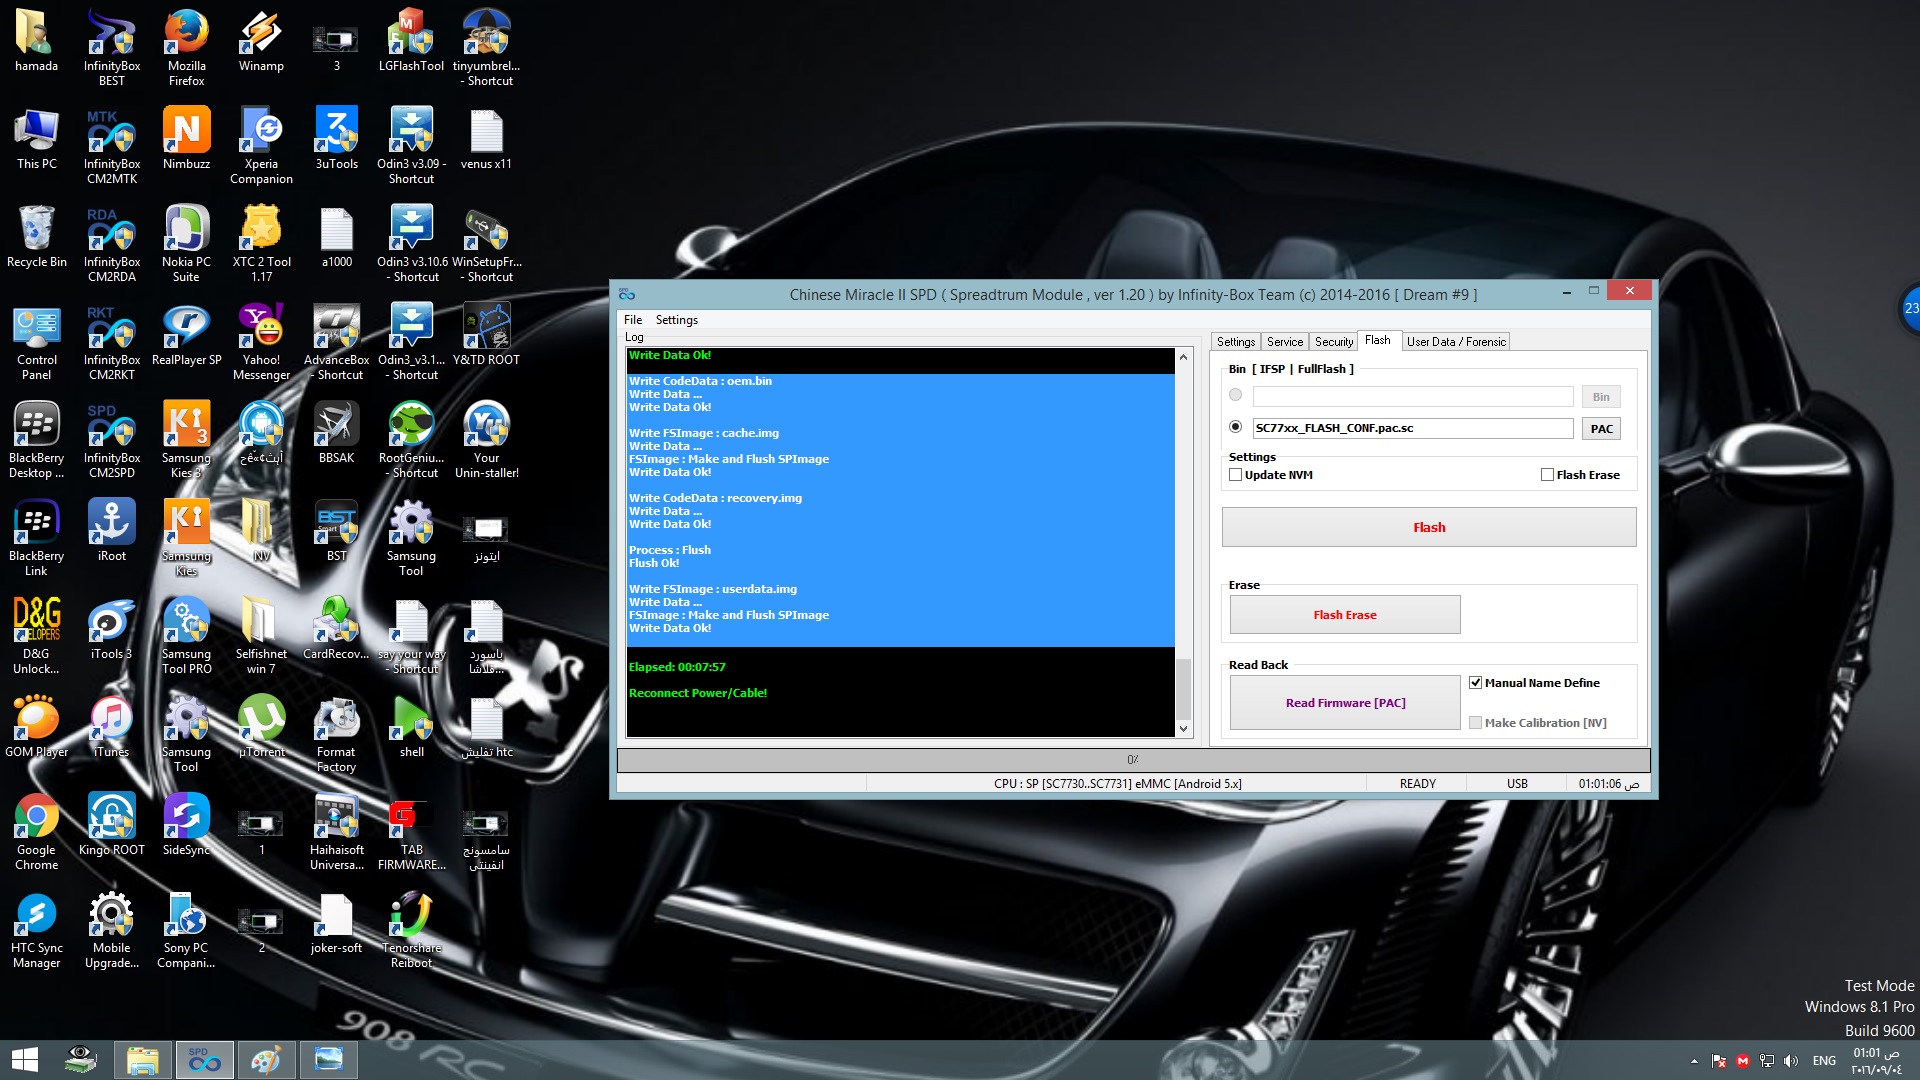Viewport: 1920px width, 1080px height.
Task: Click the log scrollbar thumb
Action: pos(1184,689)
